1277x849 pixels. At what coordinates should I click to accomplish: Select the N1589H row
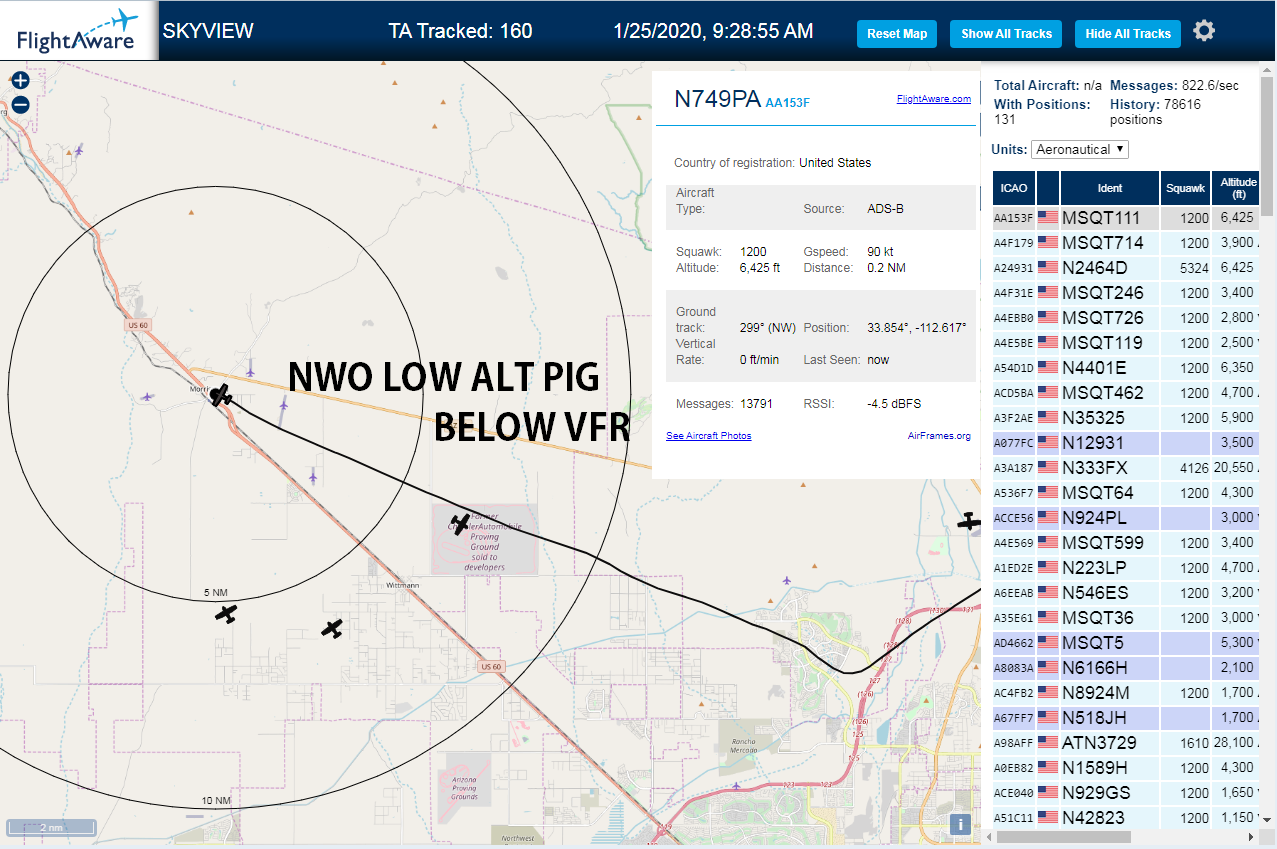click(1128, 768)
